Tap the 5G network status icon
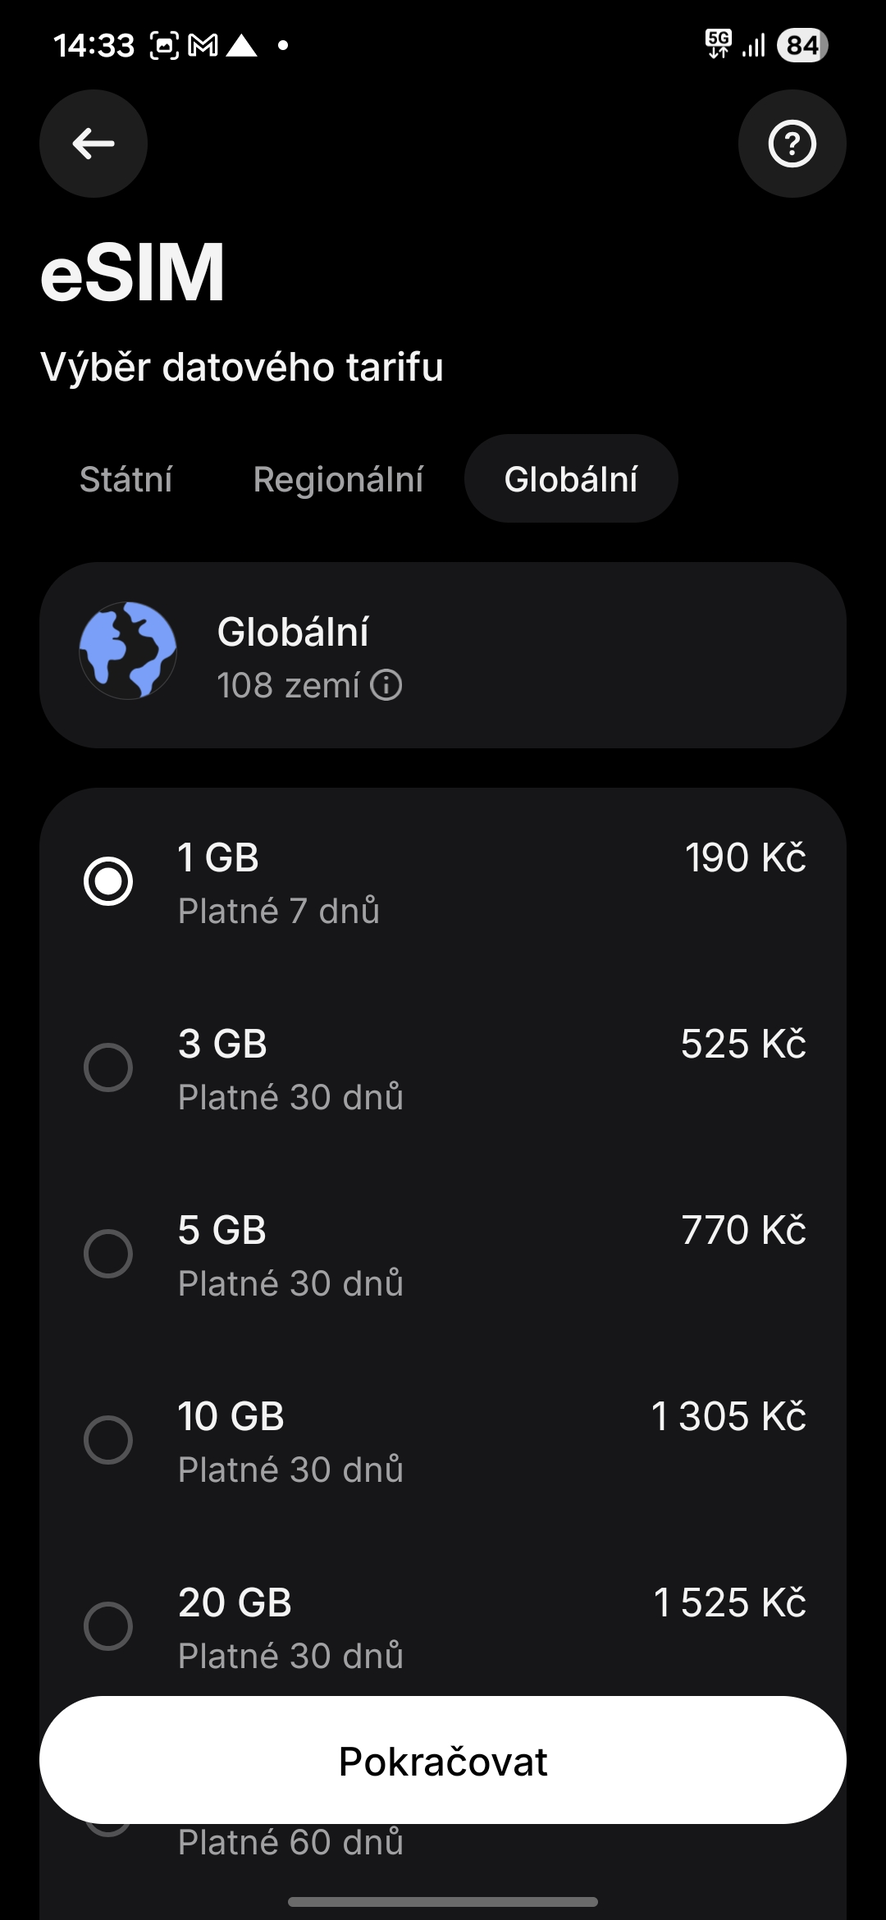 [718, 44]
